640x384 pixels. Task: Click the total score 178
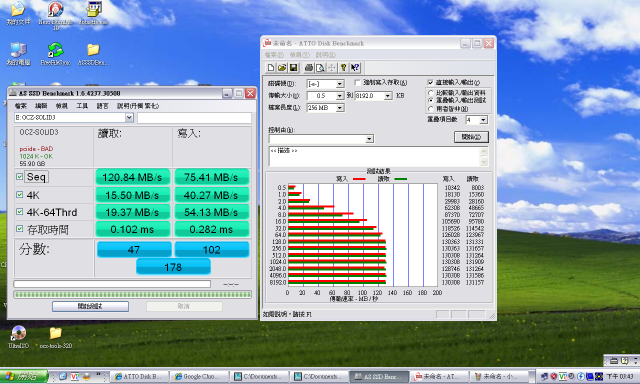click(173, 267)
